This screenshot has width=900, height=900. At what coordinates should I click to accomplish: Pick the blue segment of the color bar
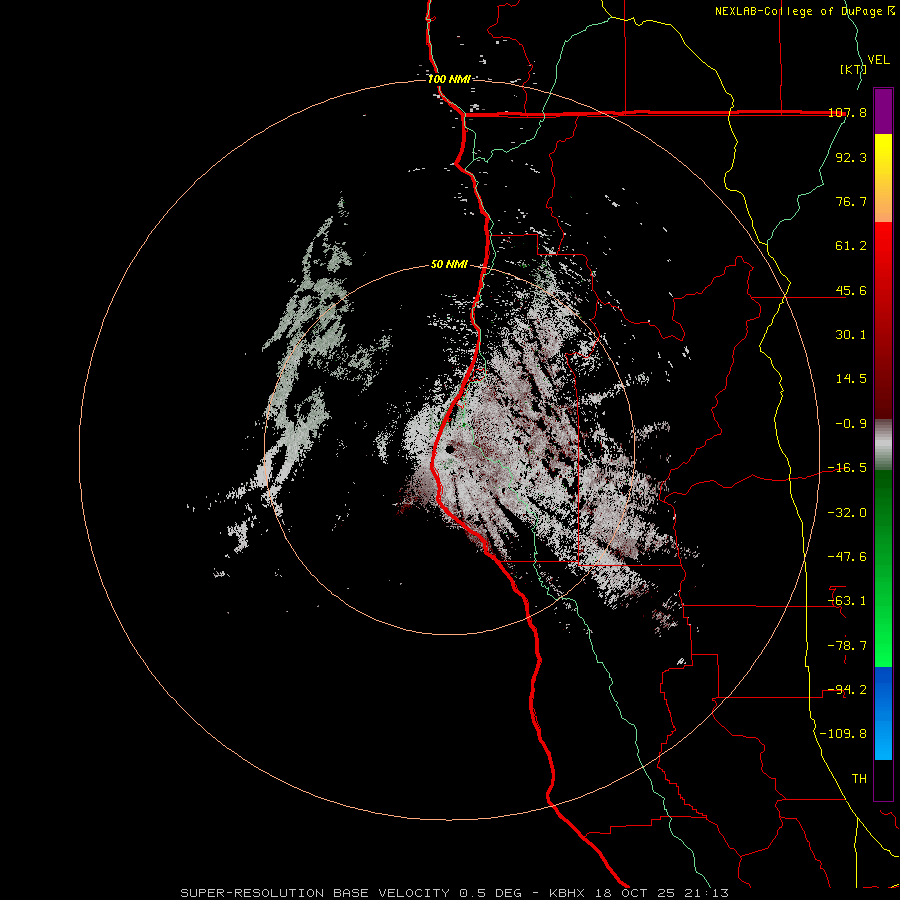(883, 713)
